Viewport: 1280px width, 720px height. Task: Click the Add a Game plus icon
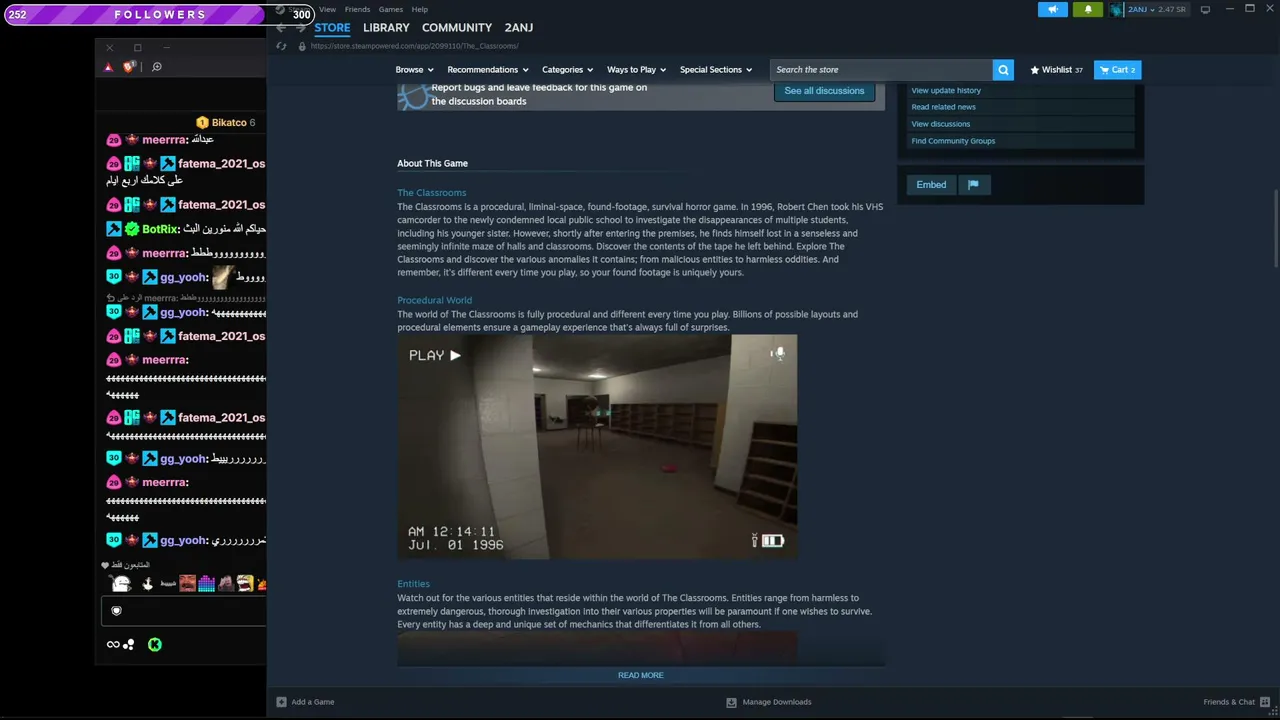[281, 702]
